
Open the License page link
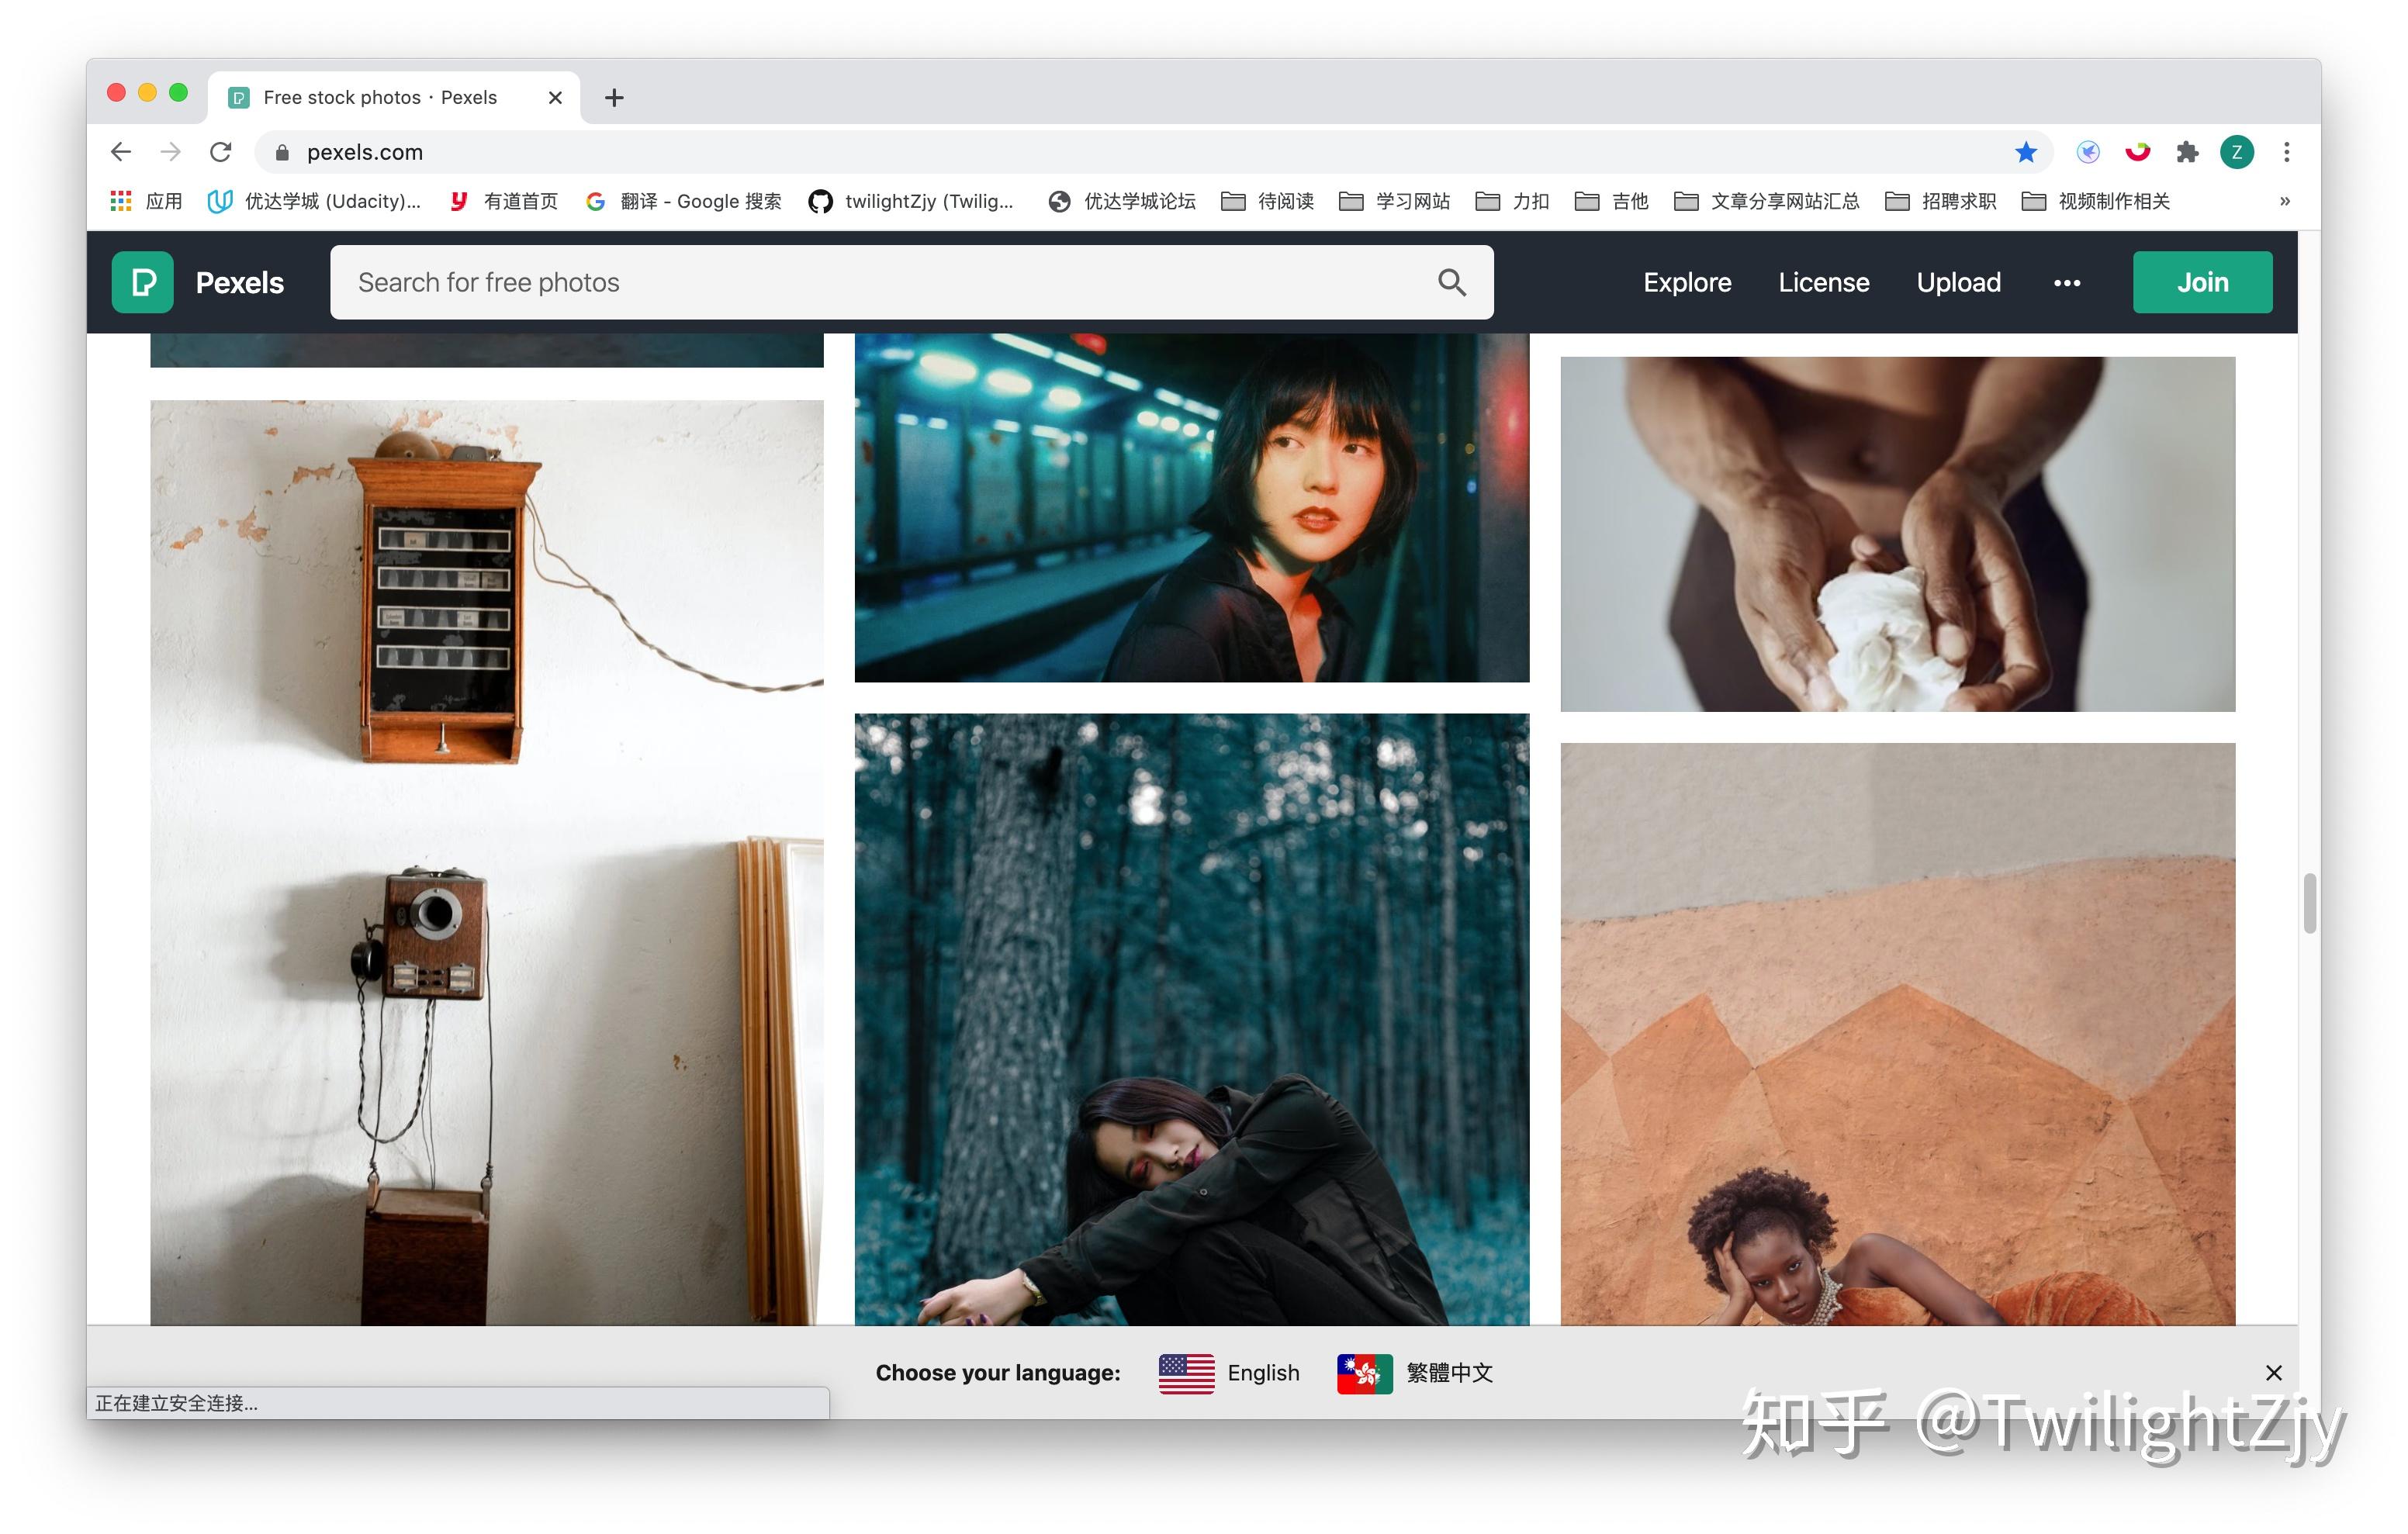(1822, 283)
